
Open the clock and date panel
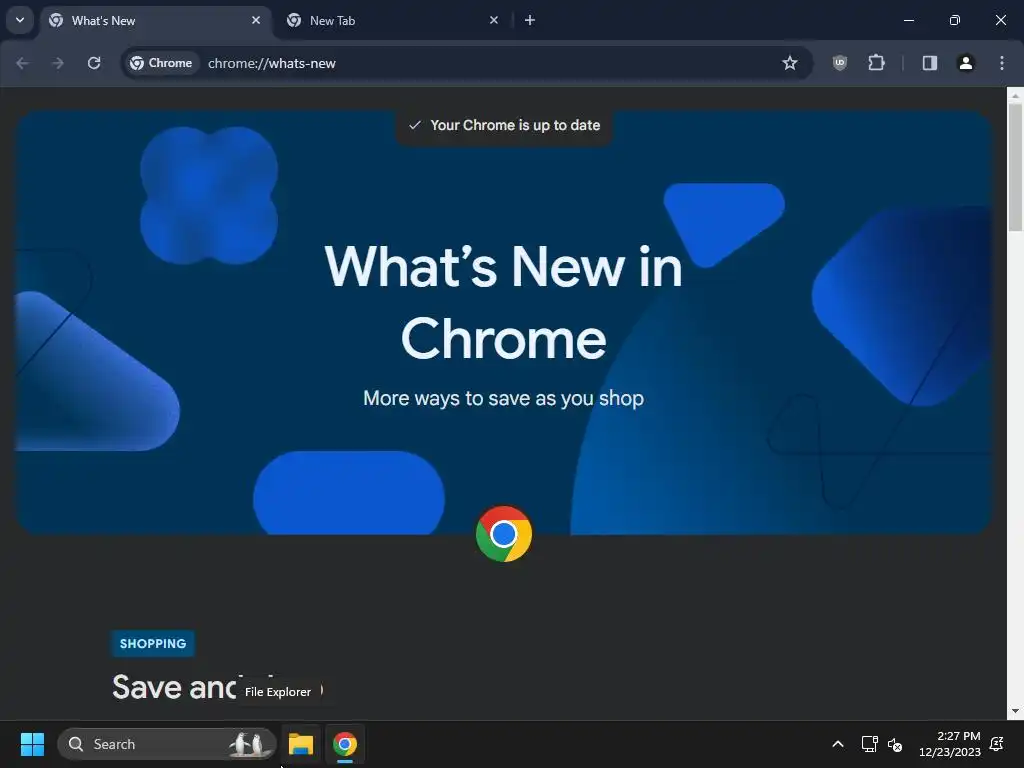click(x=950, y=744)
